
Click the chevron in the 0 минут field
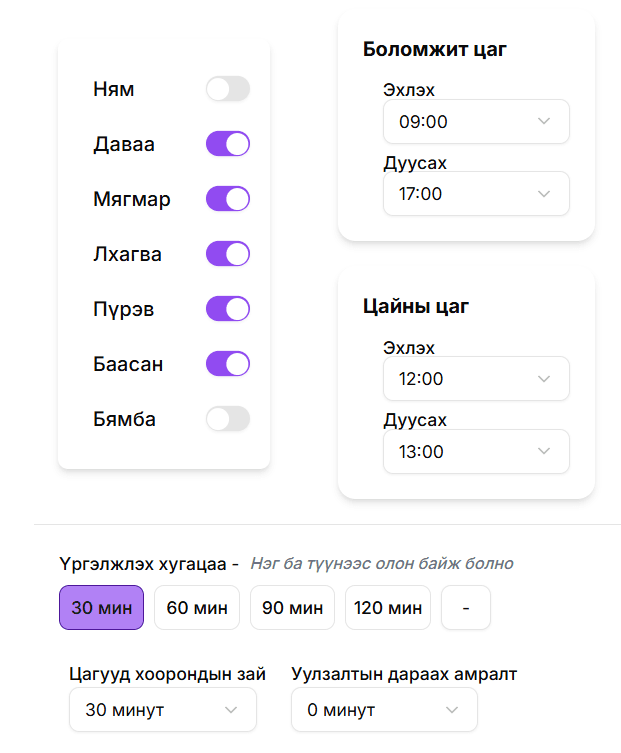click(x=452, y=710)
